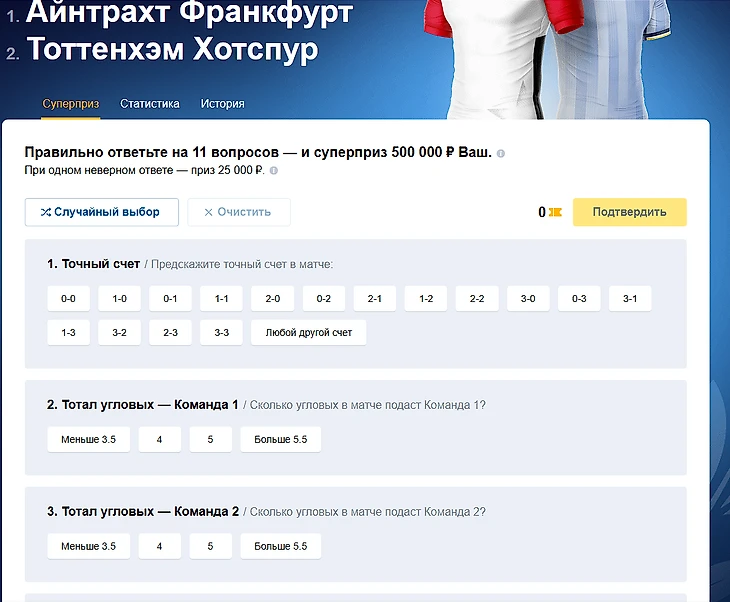The height and width of the screenshot is (602, 730).
Task: Open the История tab
Action: [222, 103]
